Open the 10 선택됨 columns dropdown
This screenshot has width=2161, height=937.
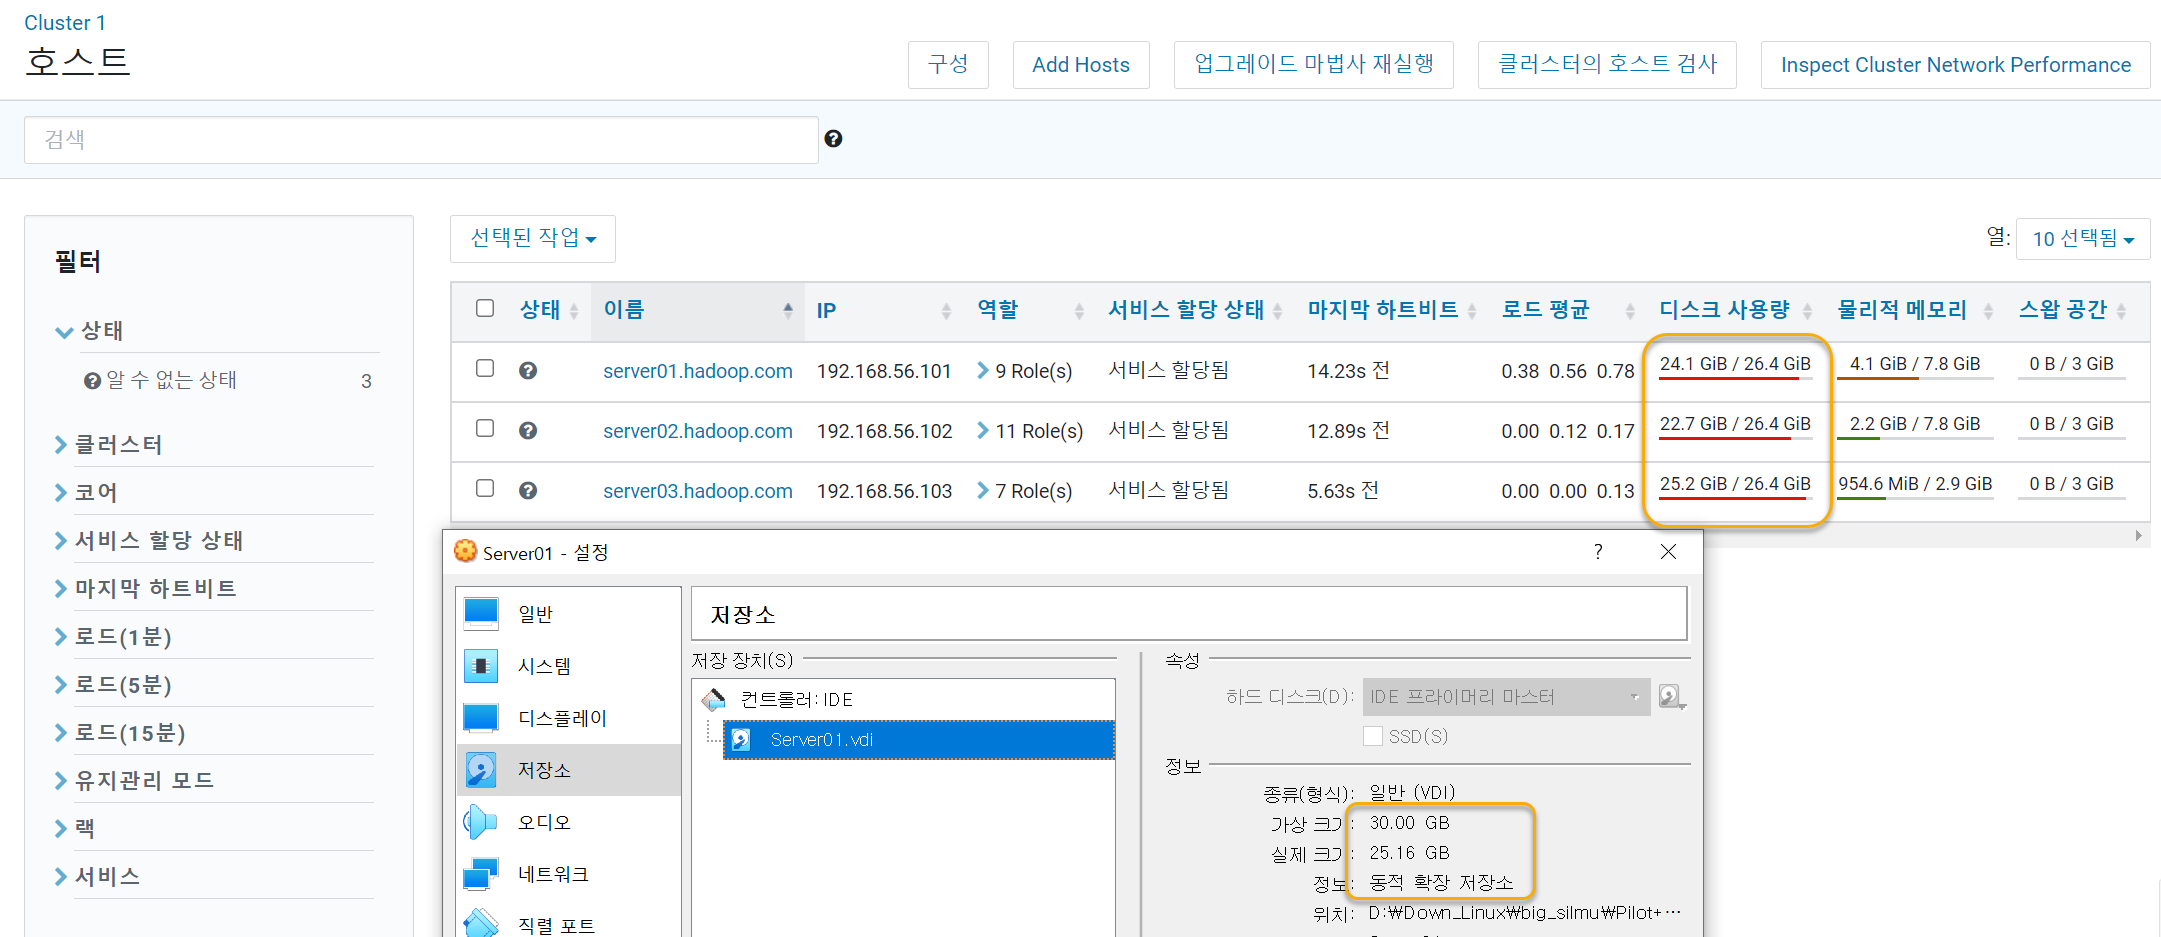[x=2083, y=239]
